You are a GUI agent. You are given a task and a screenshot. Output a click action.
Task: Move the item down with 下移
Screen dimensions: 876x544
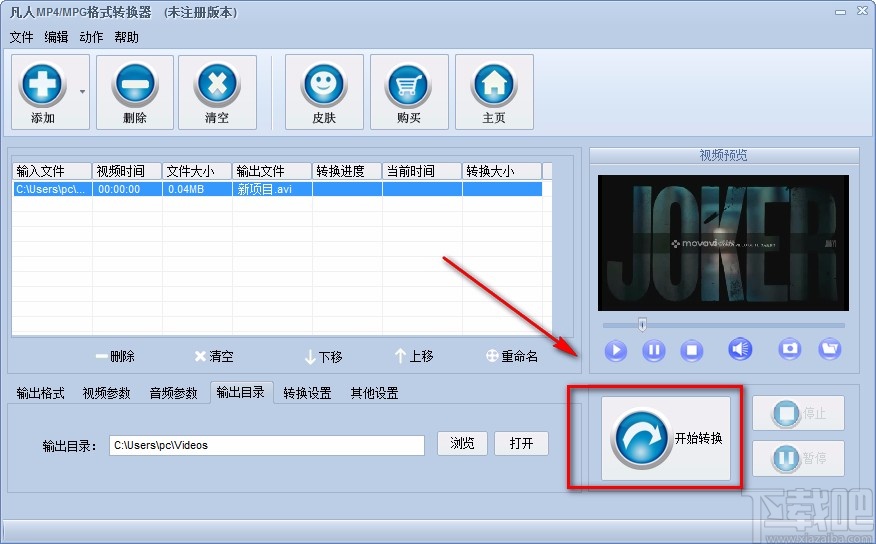[323, 356]
